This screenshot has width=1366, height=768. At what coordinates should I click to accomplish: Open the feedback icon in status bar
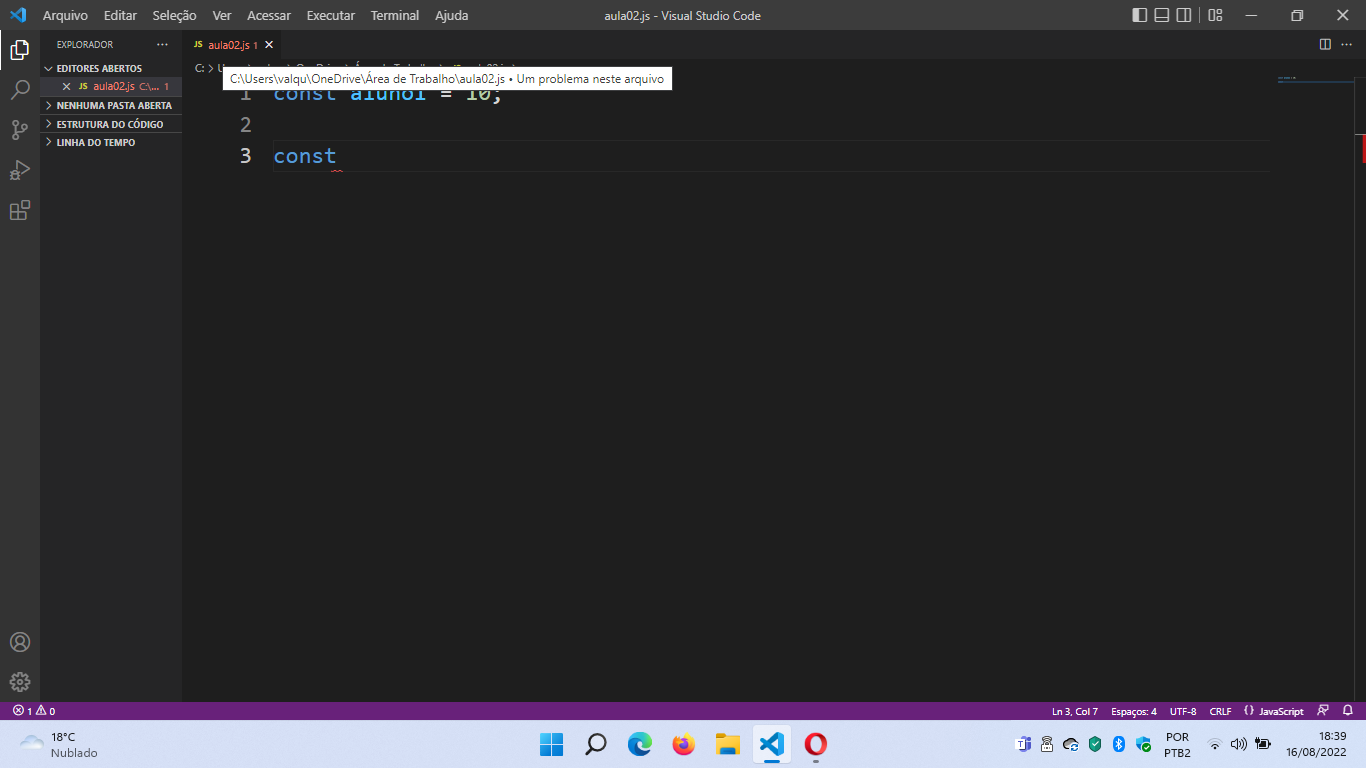point(1323,711)
